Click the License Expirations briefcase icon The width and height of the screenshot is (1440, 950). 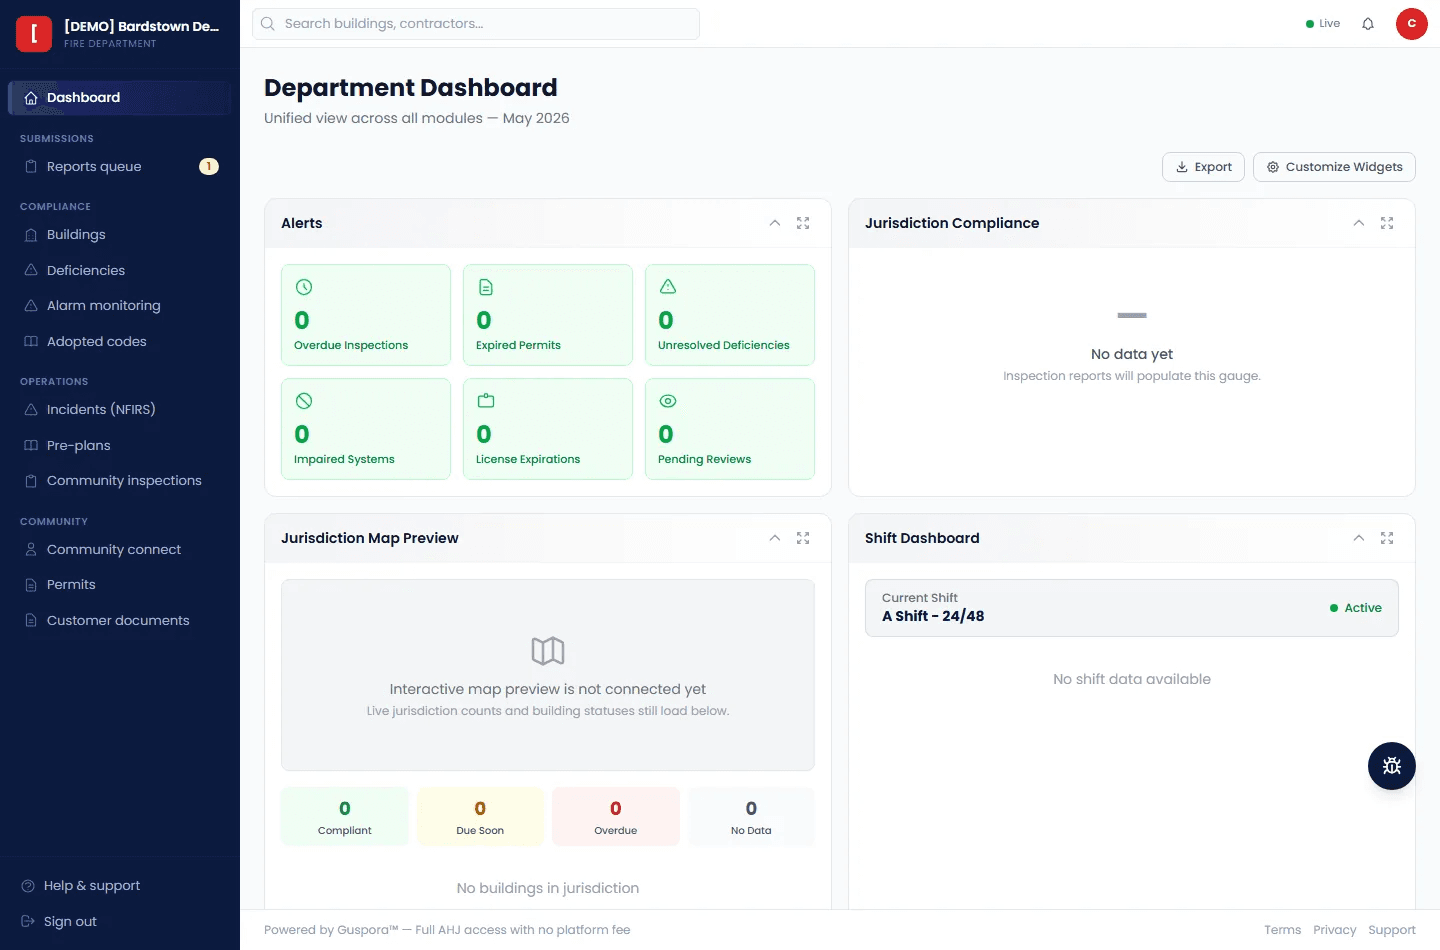click(486, 401)
